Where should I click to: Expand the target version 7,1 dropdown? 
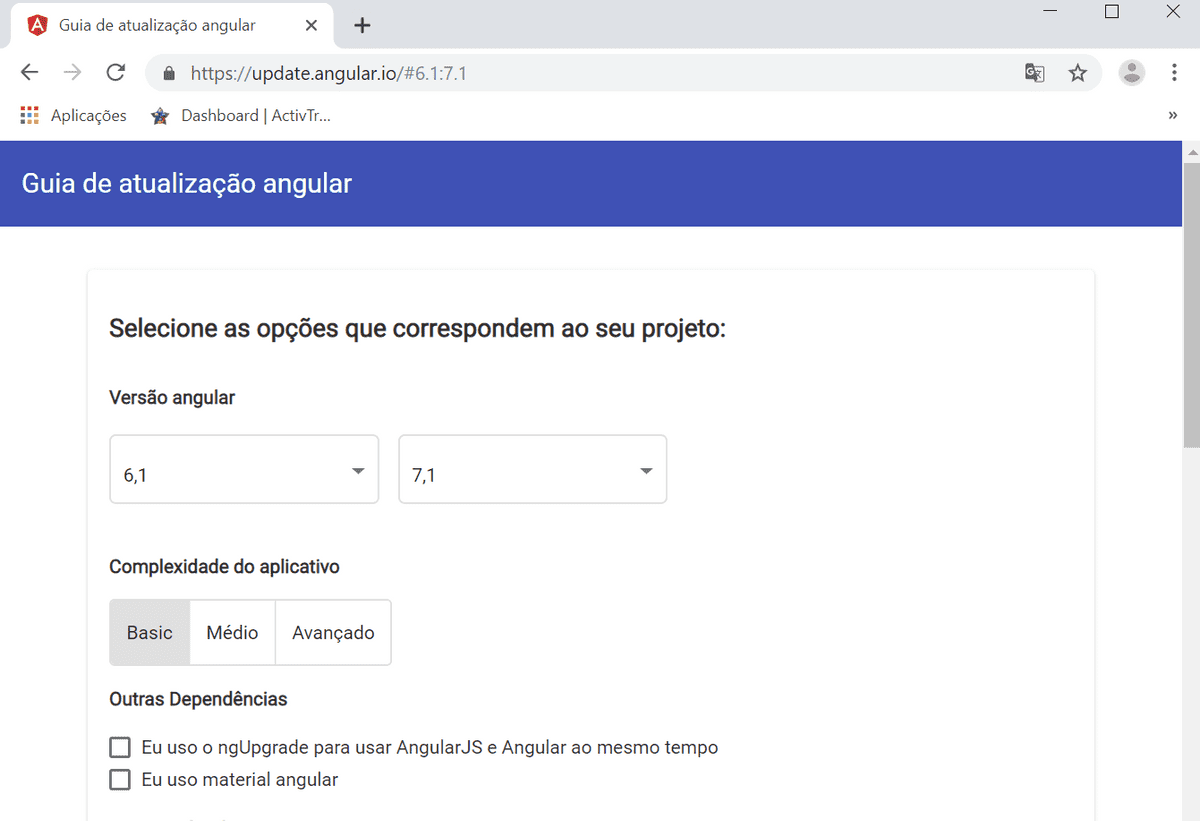(x=532, y=469)
